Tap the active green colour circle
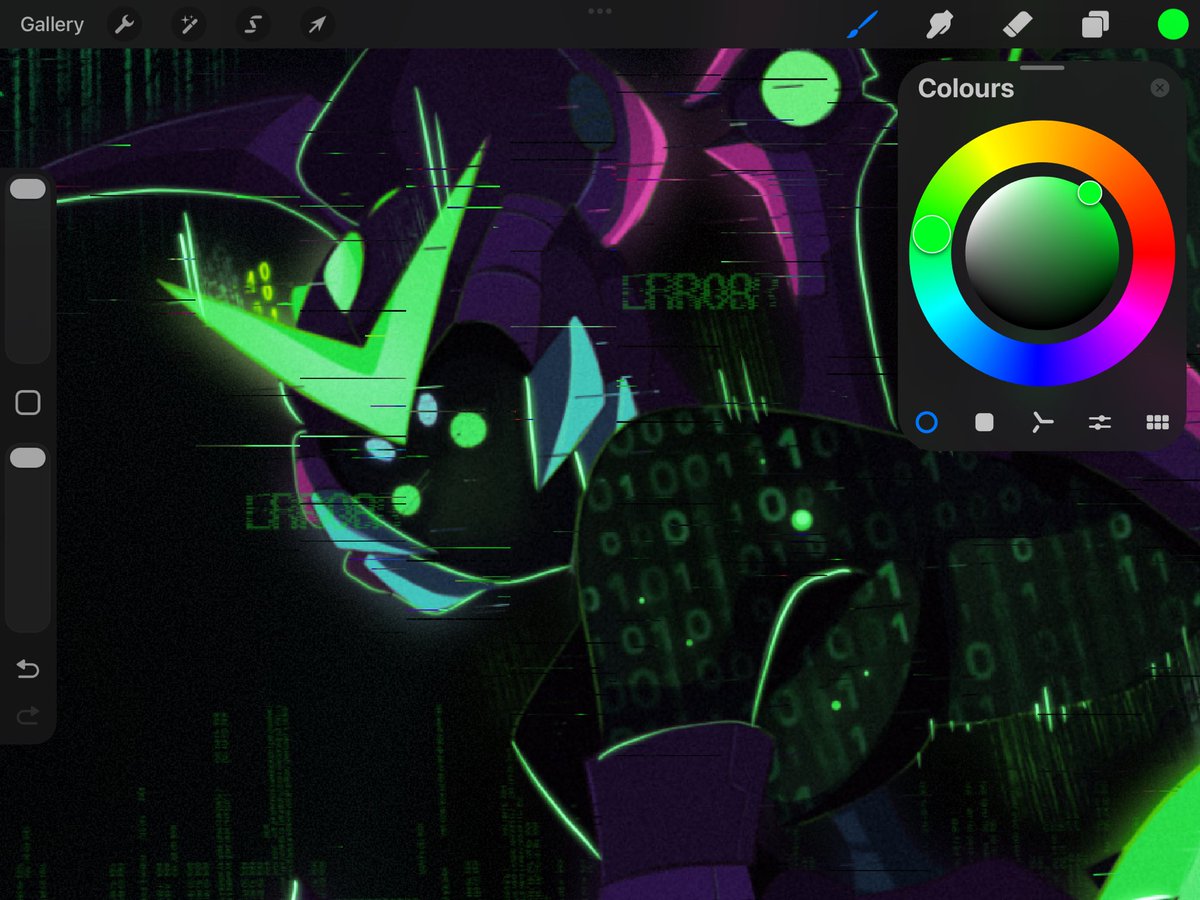The height and width of the screenshot is (900, 1200). click(x=1172, y=24)
